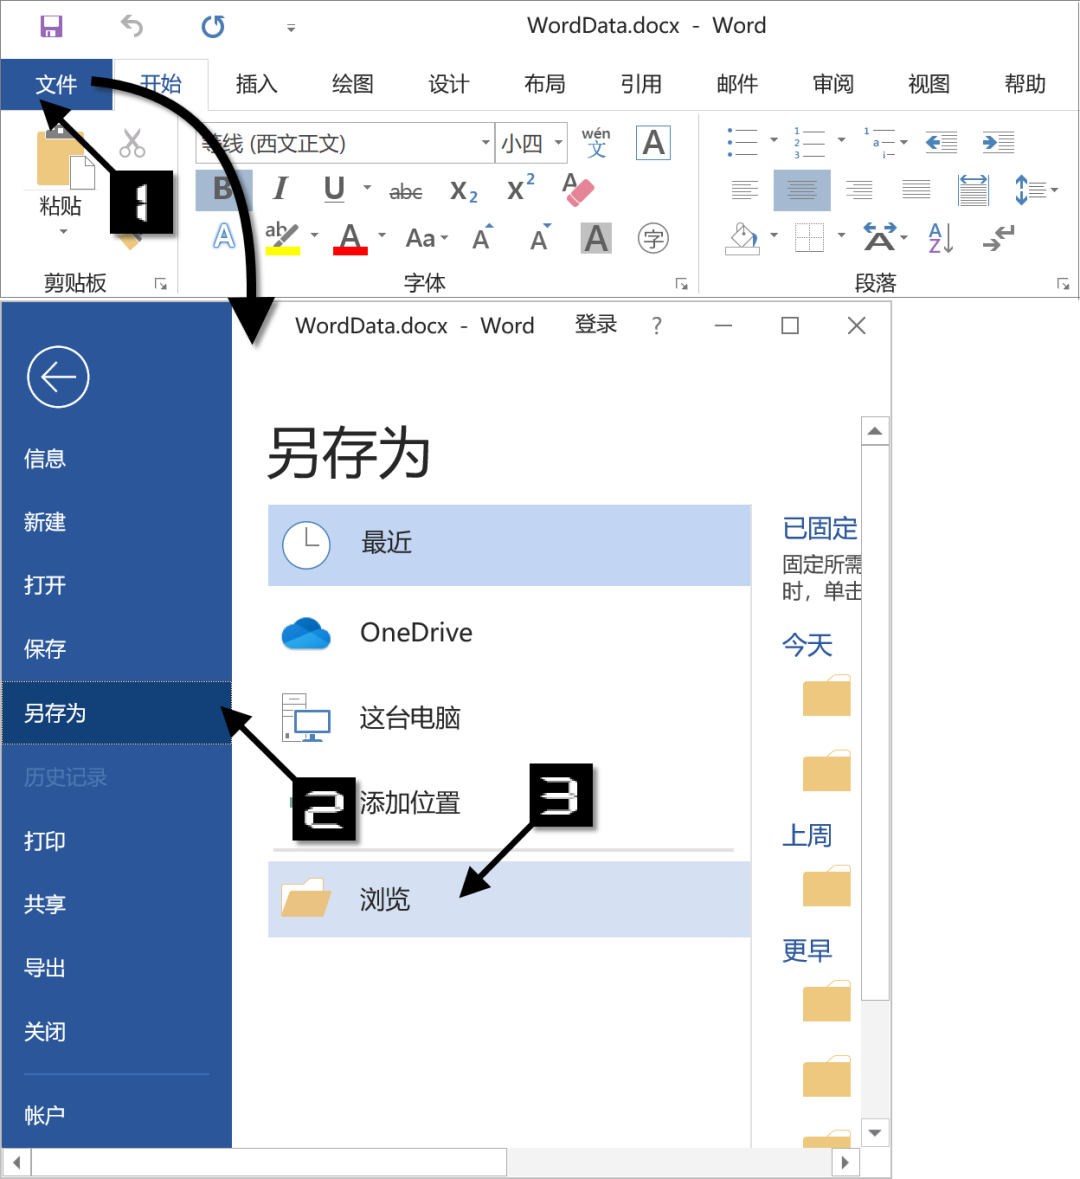Click the line spacing icon
This screenshot has height=1179, width=1080.
pyautogui.click(x=1030, y=190)
